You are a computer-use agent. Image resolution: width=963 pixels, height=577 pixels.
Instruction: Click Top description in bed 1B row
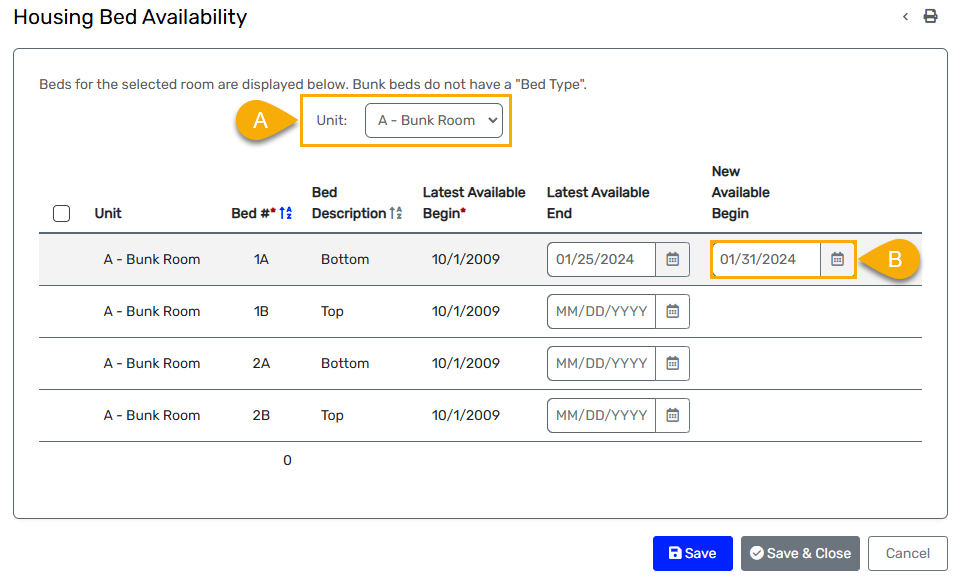tap(332, 312)
